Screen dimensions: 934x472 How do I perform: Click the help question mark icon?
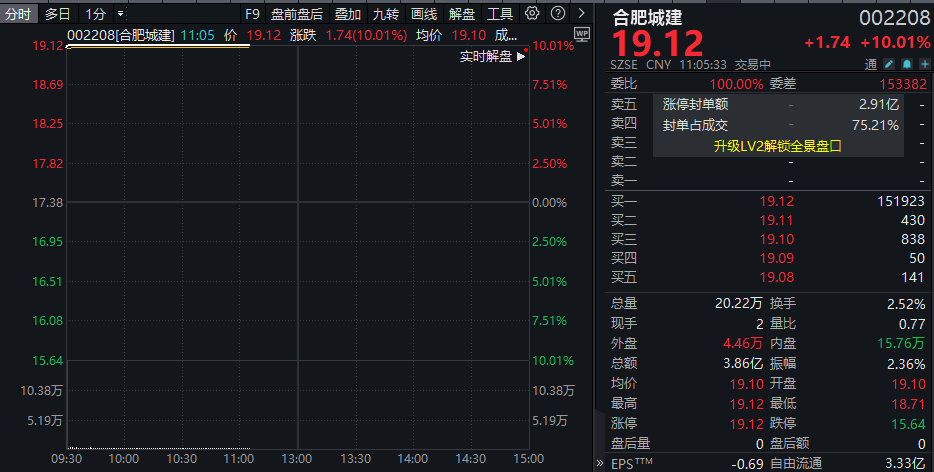click(x=558, y=13)
